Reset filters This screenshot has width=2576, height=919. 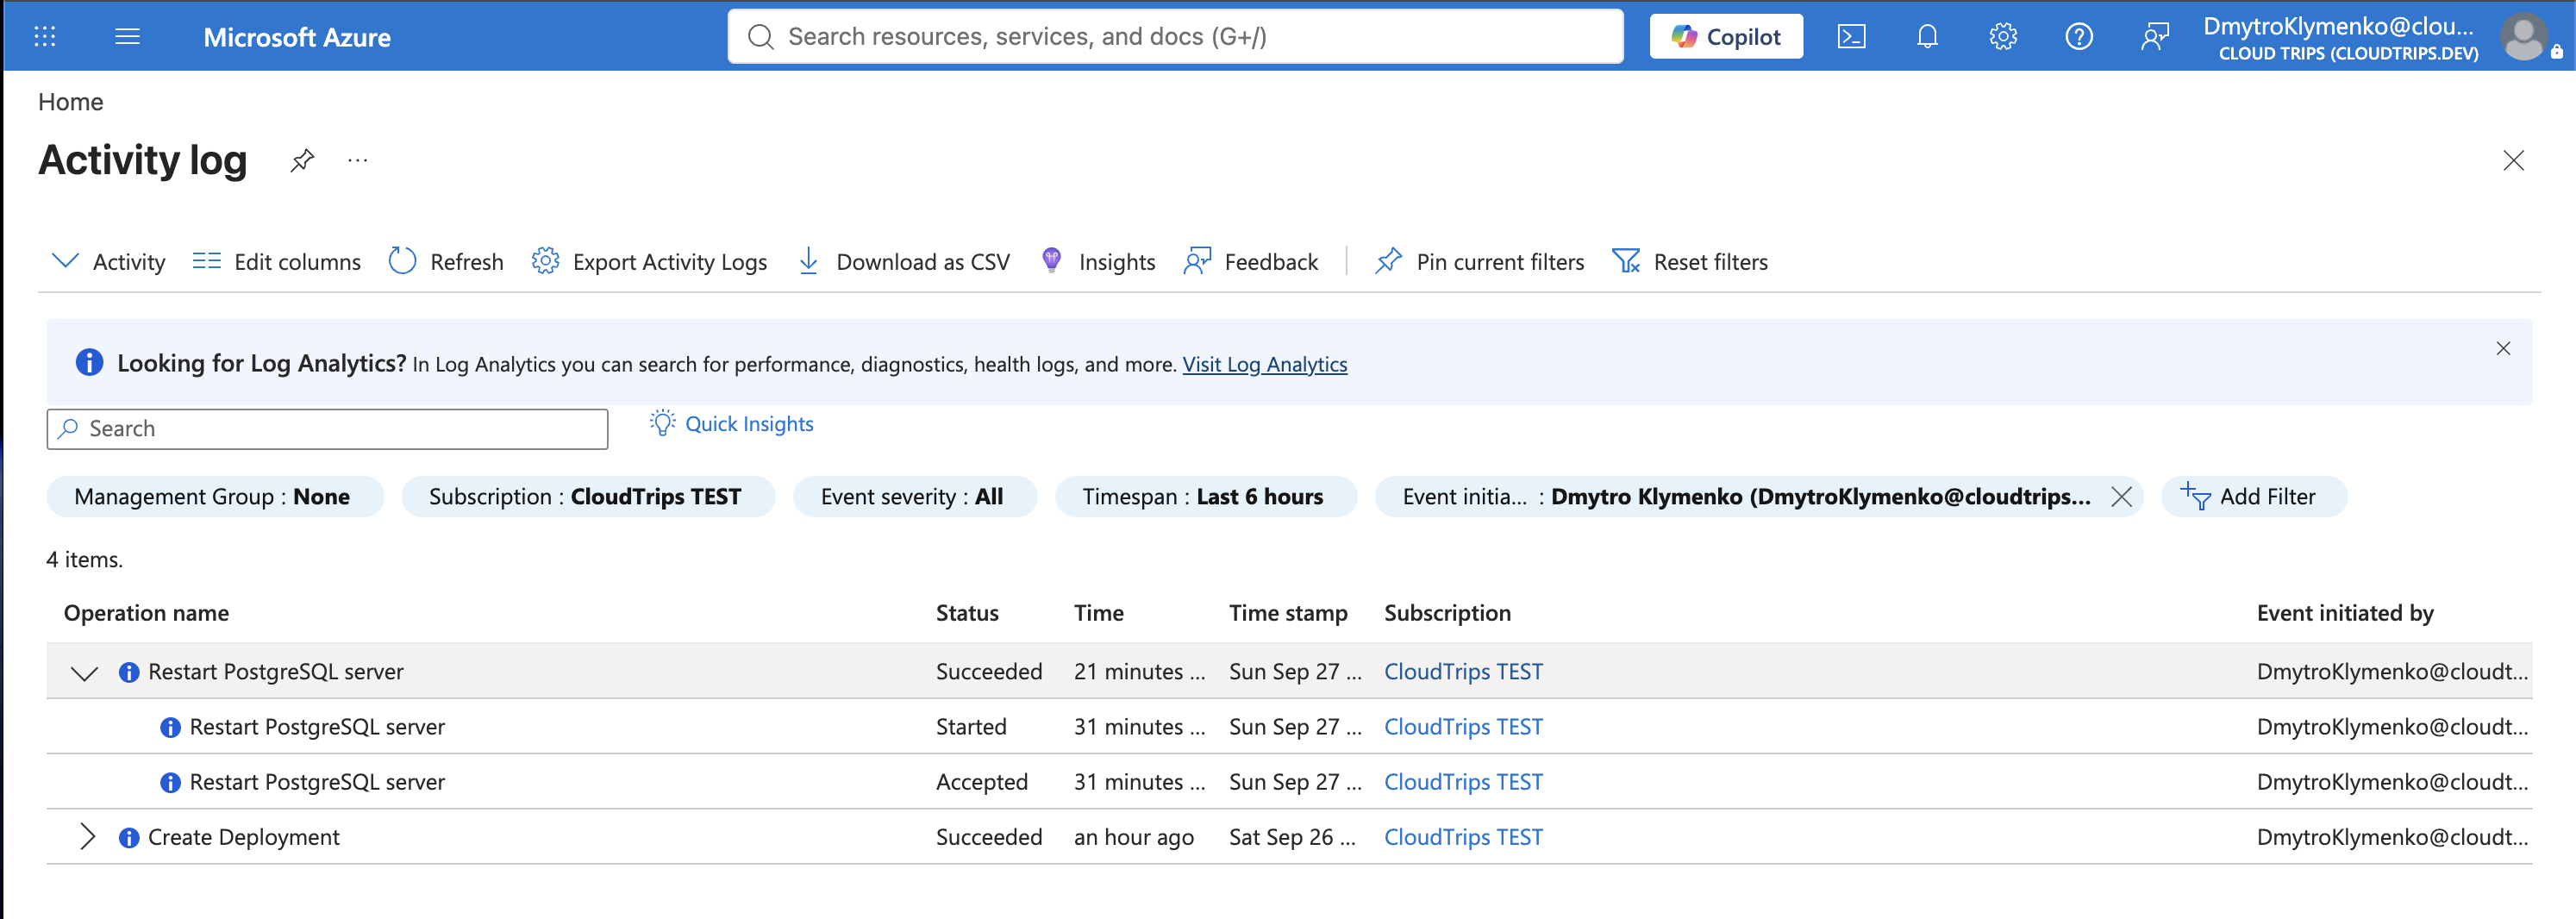tap(1690, 262)
